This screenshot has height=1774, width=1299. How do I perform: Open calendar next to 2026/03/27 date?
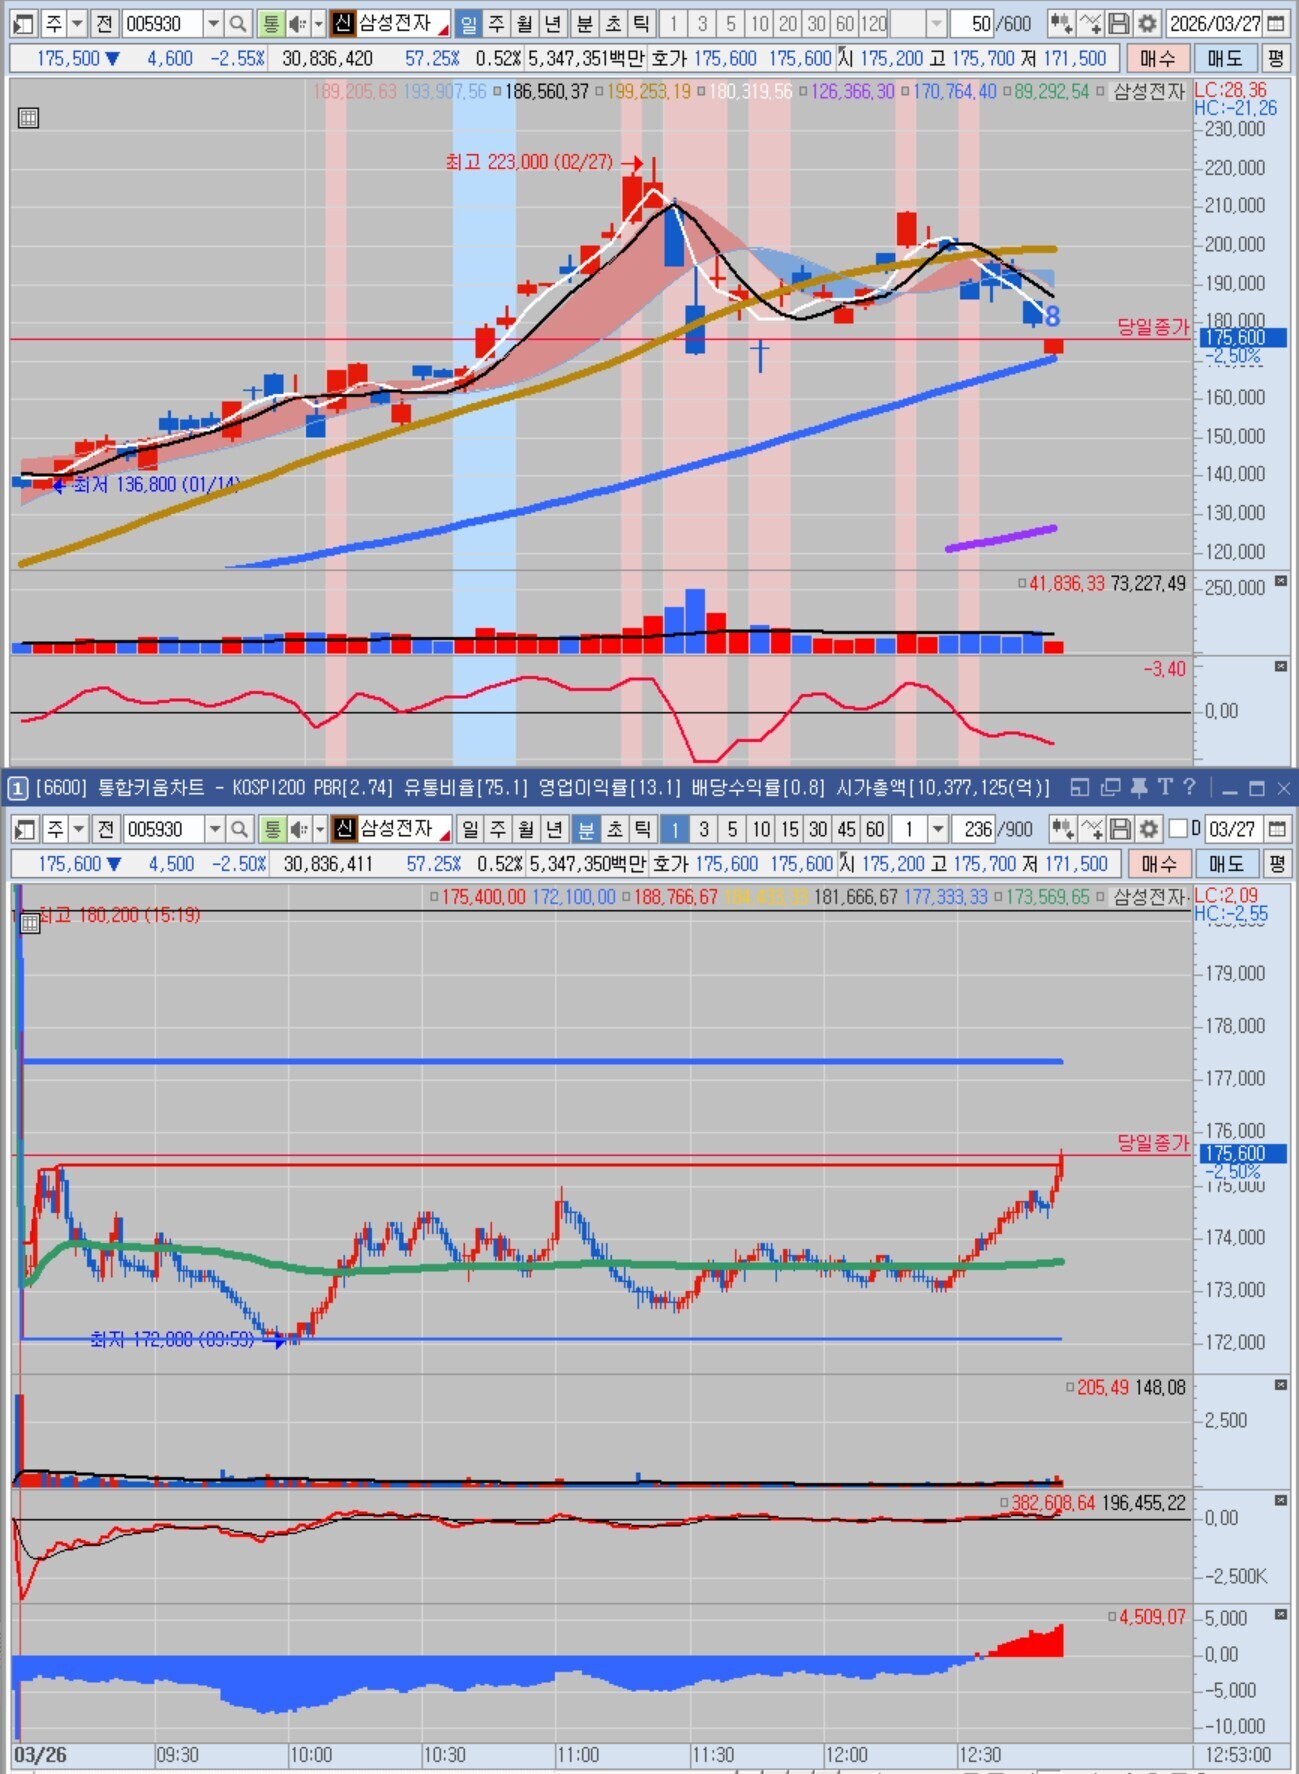click(1276, 23)
